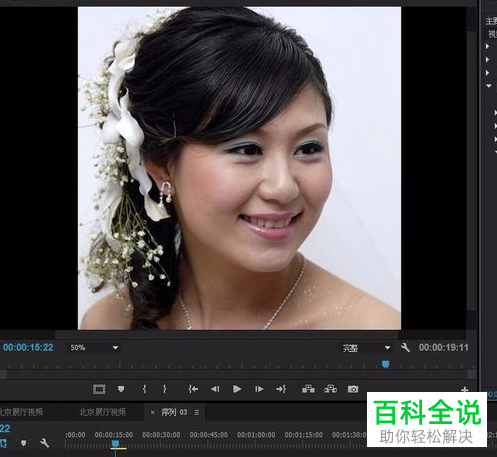Open the 序列 03 panel menu
This screenshot has height=457, width=497.
pos(197,413)
